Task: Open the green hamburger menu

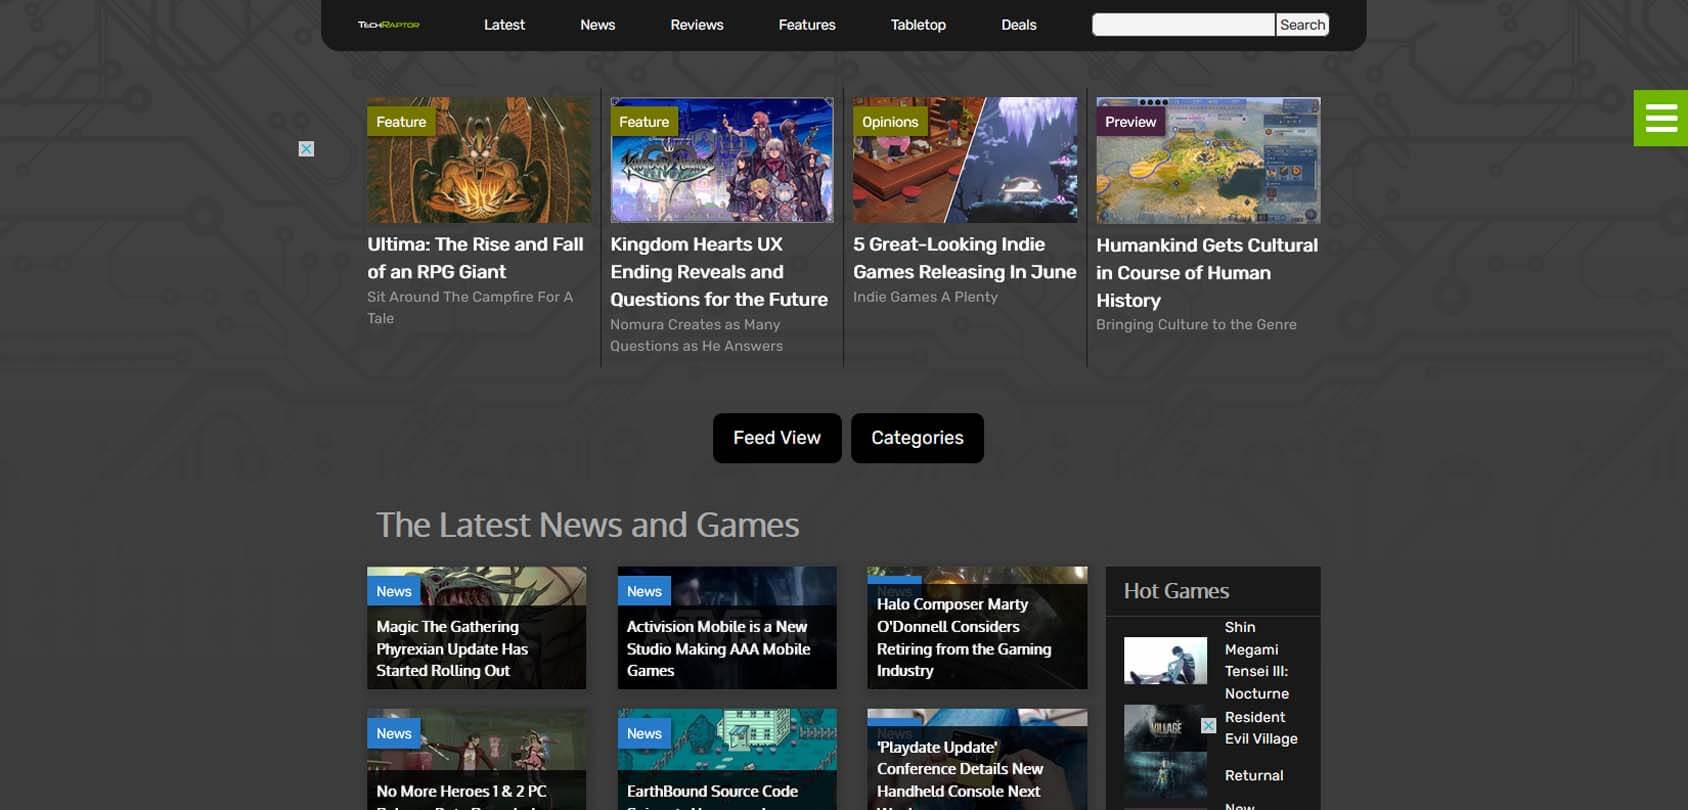Action: click(1661, 118)
